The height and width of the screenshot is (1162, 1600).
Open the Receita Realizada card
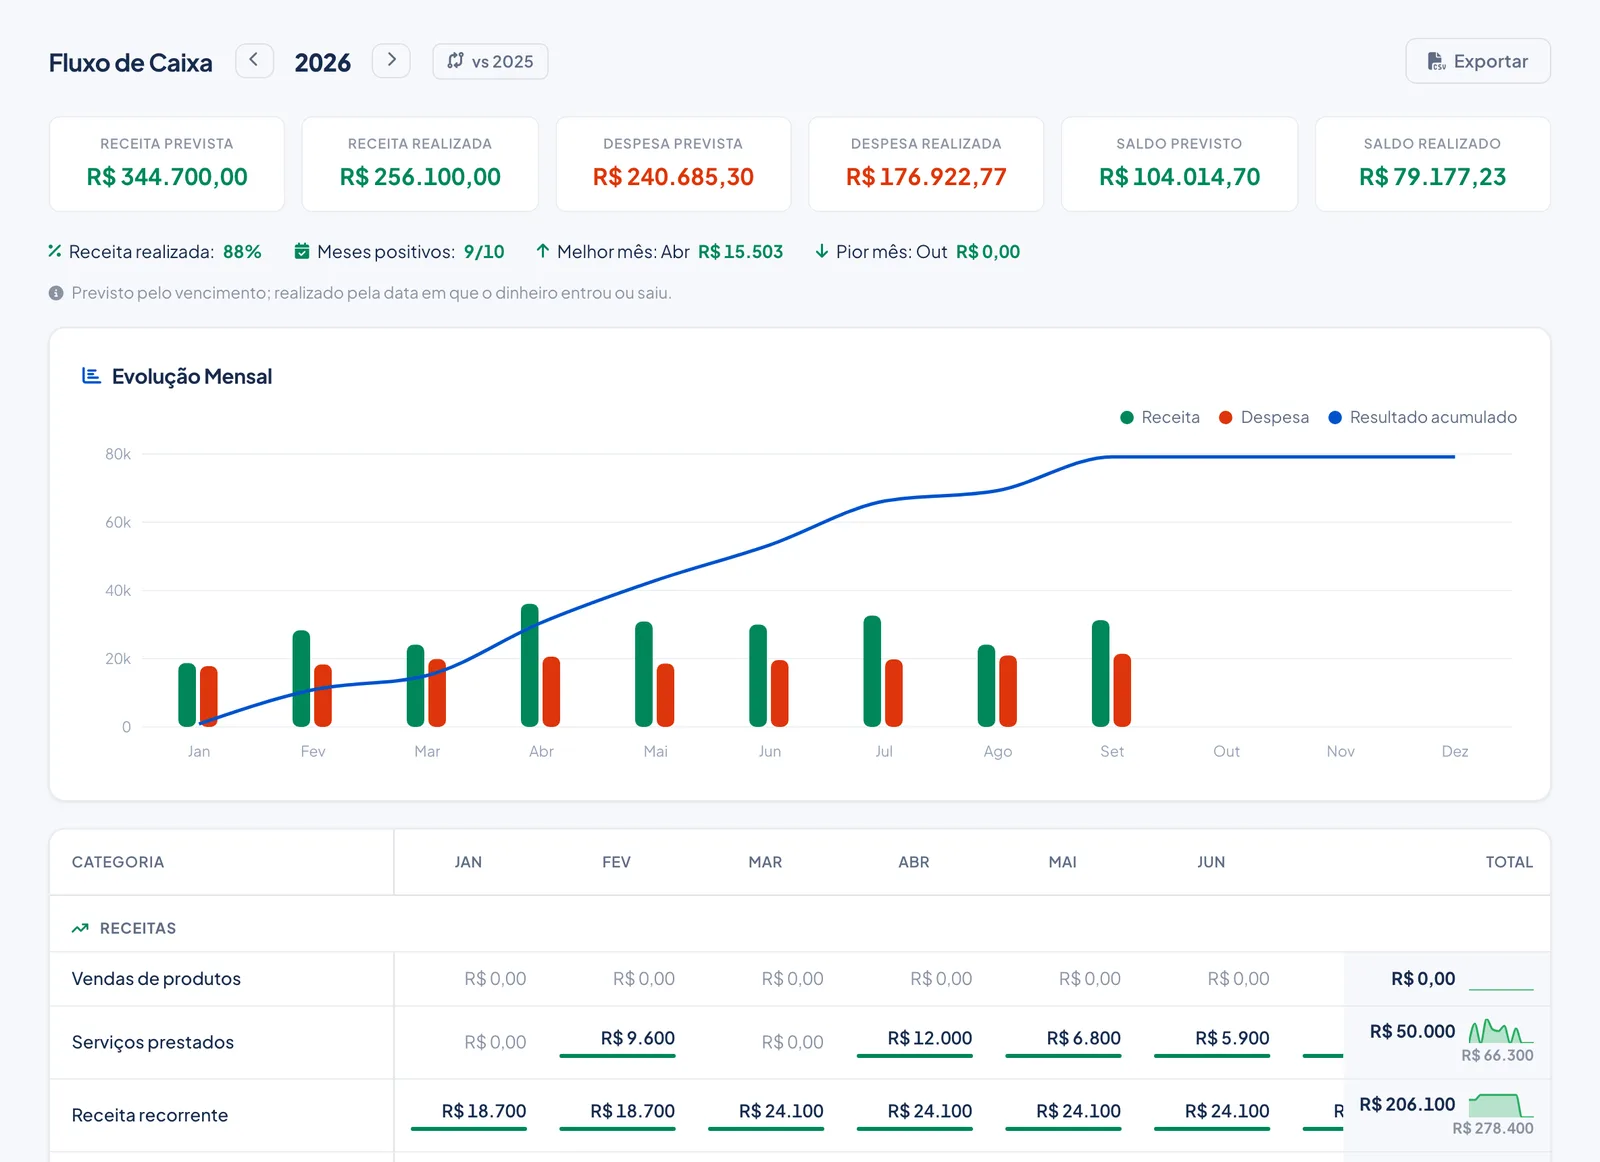tap(420, 164)
